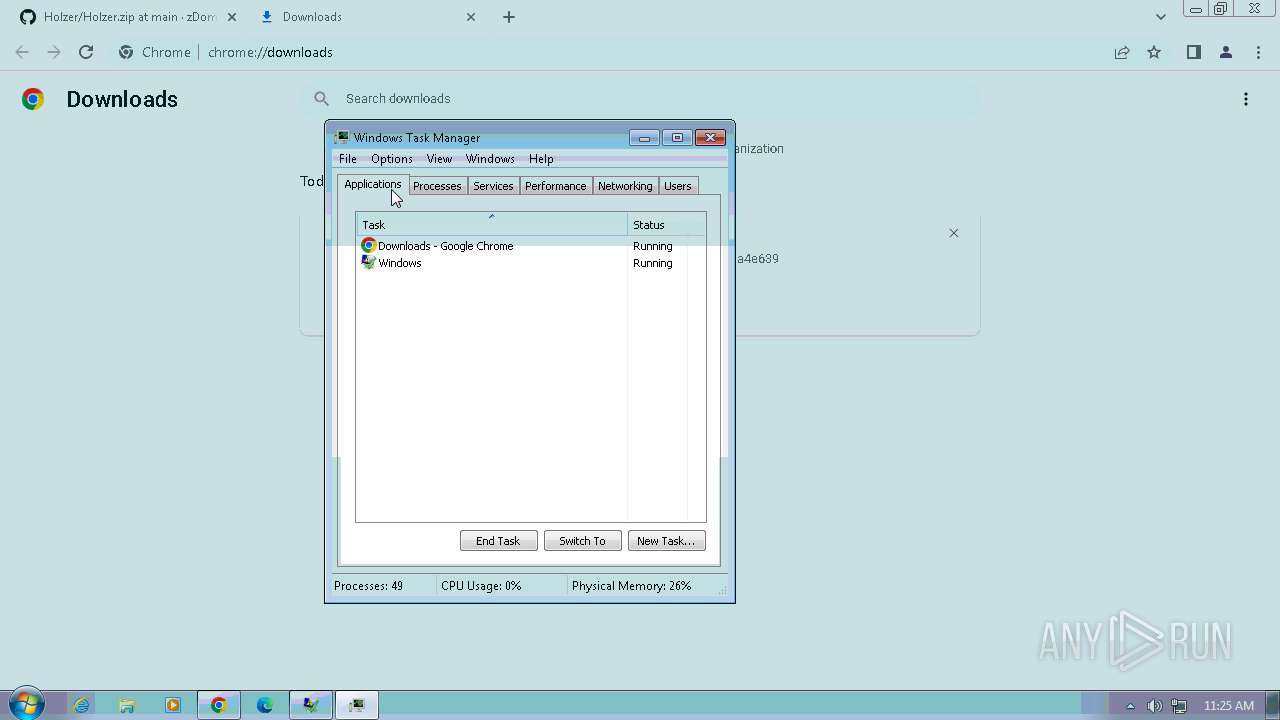Open a new Chrome tab

509,17
